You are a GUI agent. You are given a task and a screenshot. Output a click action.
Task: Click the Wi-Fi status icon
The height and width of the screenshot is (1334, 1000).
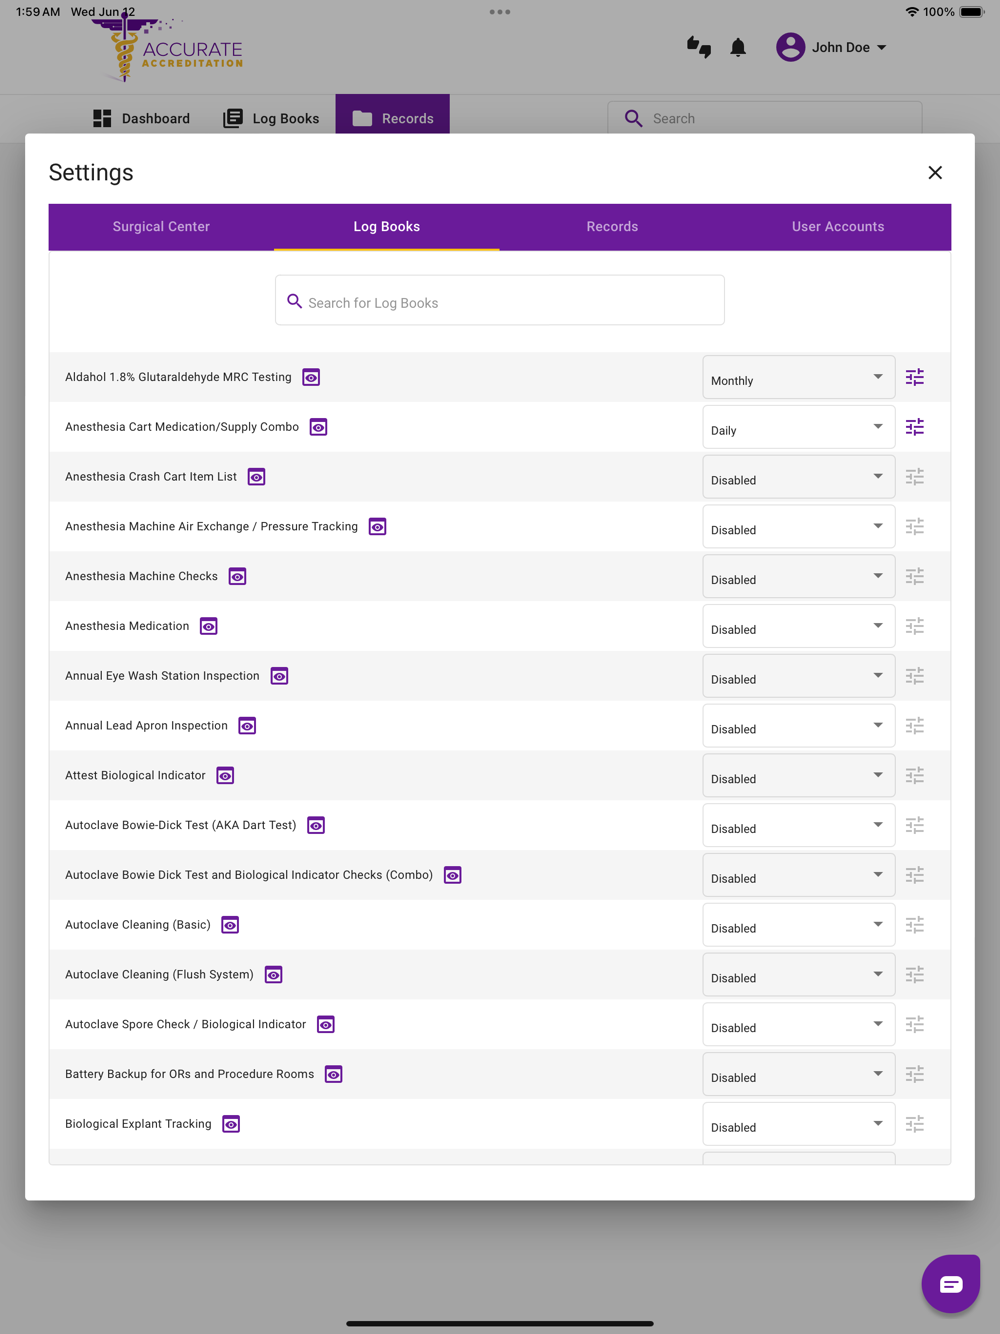tap(912, 12)
